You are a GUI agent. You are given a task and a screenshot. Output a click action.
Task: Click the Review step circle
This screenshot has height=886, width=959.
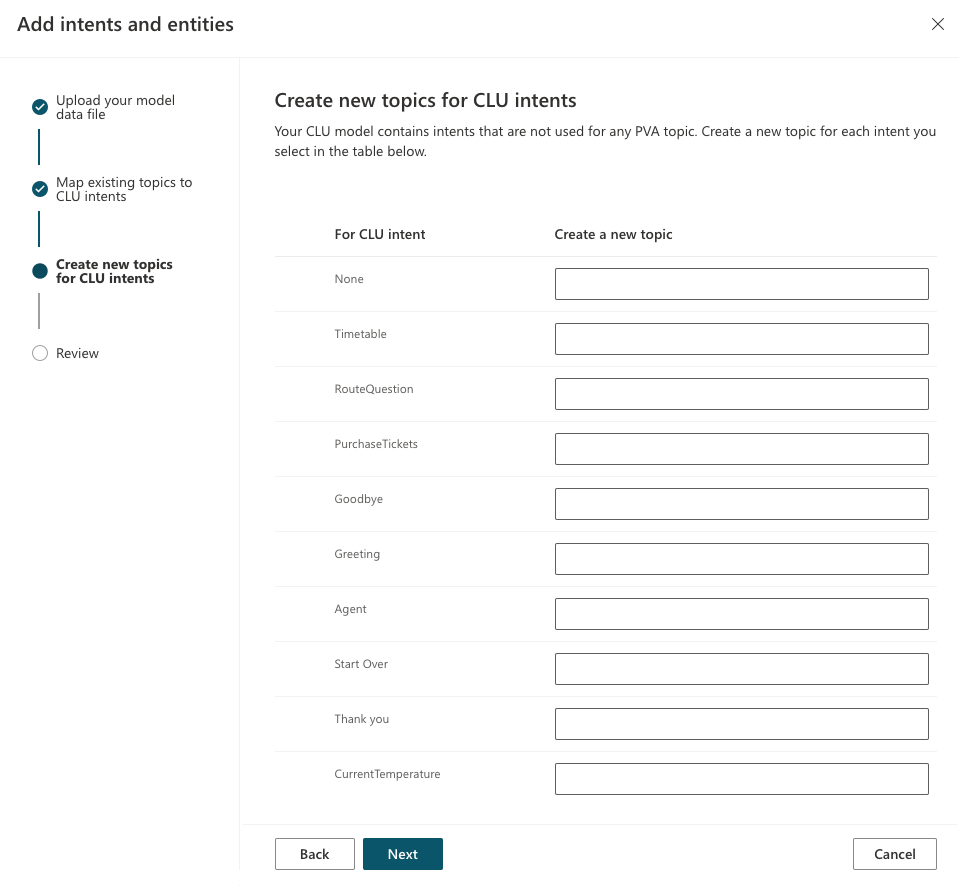40,353
